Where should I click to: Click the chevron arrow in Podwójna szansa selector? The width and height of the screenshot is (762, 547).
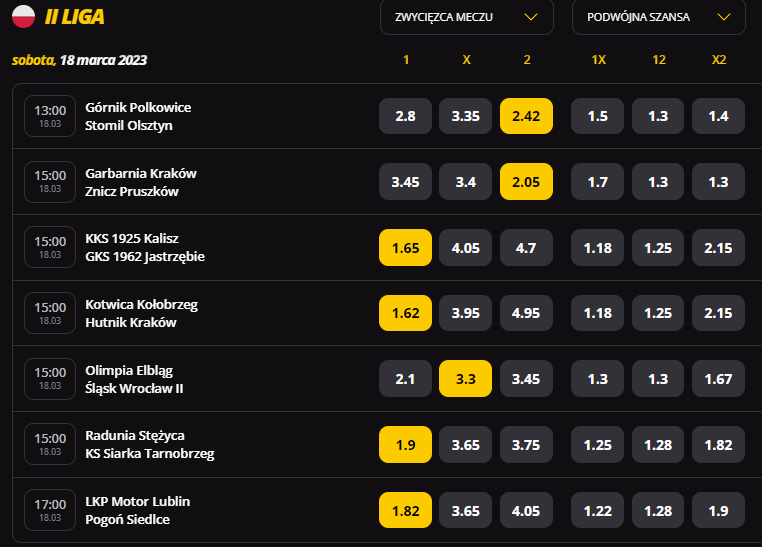[724, 17]
